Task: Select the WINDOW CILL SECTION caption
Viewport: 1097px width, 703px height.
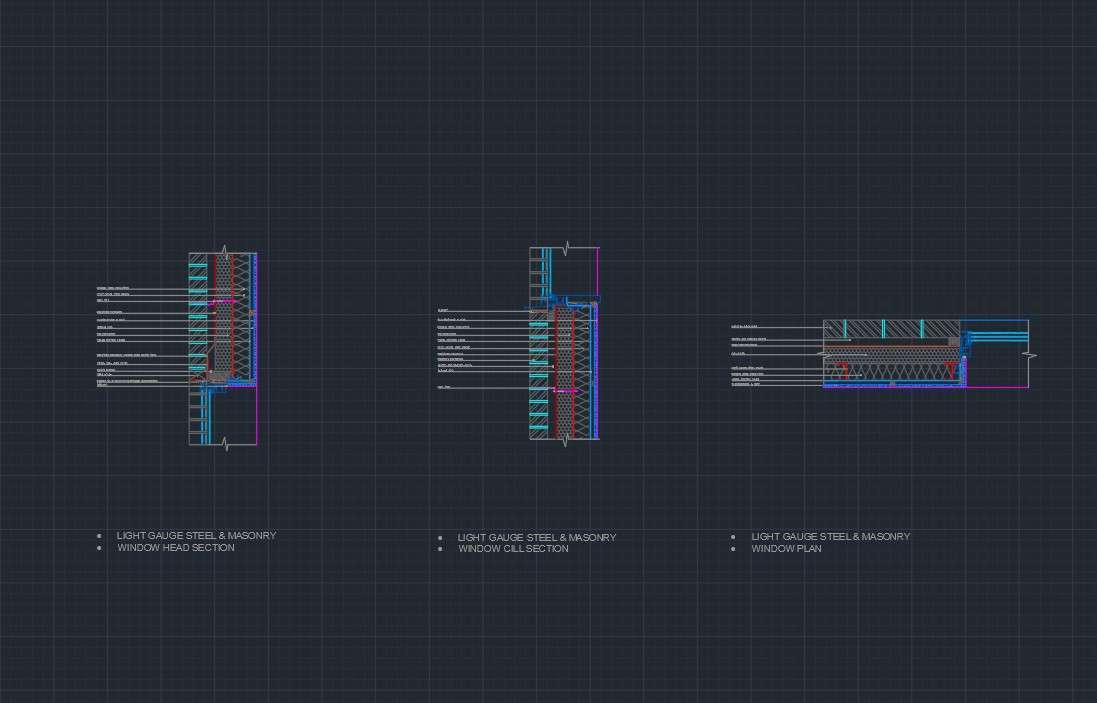Action: pyautogui.click(x=514, y=549)
